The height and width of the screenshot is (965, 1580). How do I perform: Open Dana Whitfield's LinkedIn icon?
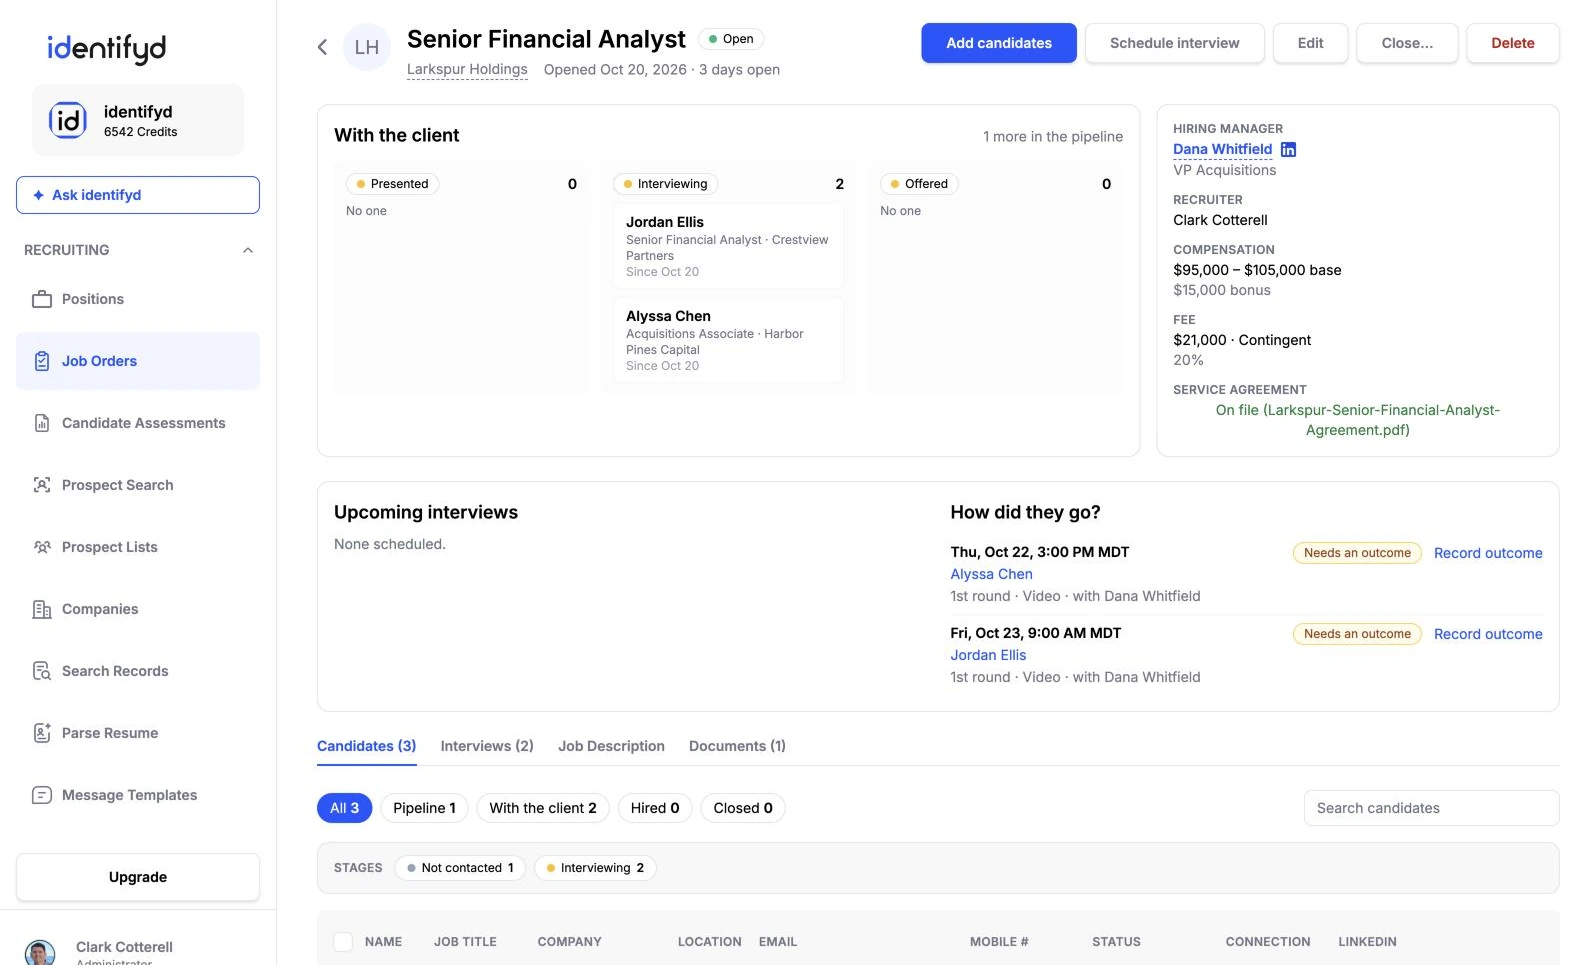coord(1288,149)
